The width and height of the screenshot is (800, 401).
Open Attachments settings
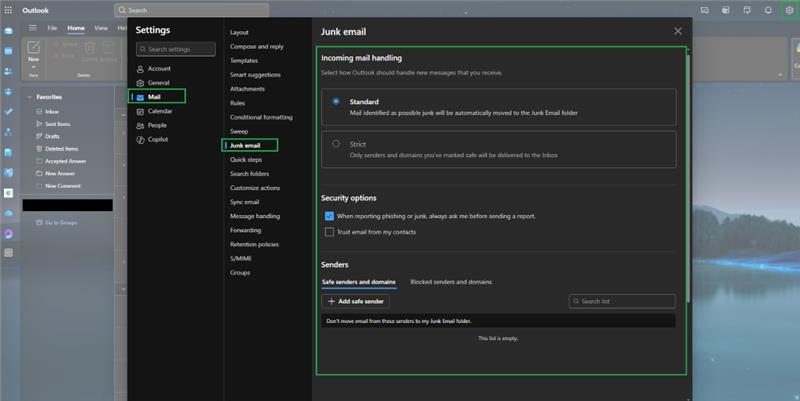coord(247,89)
